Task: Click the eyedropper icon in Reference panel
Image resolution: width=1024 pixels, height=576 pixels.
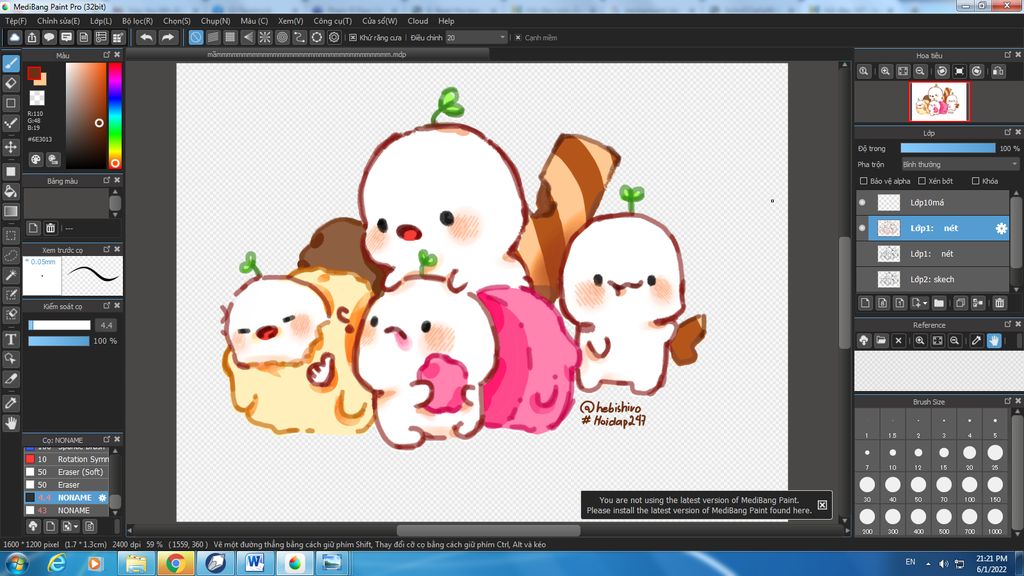Action: (976, 340)
